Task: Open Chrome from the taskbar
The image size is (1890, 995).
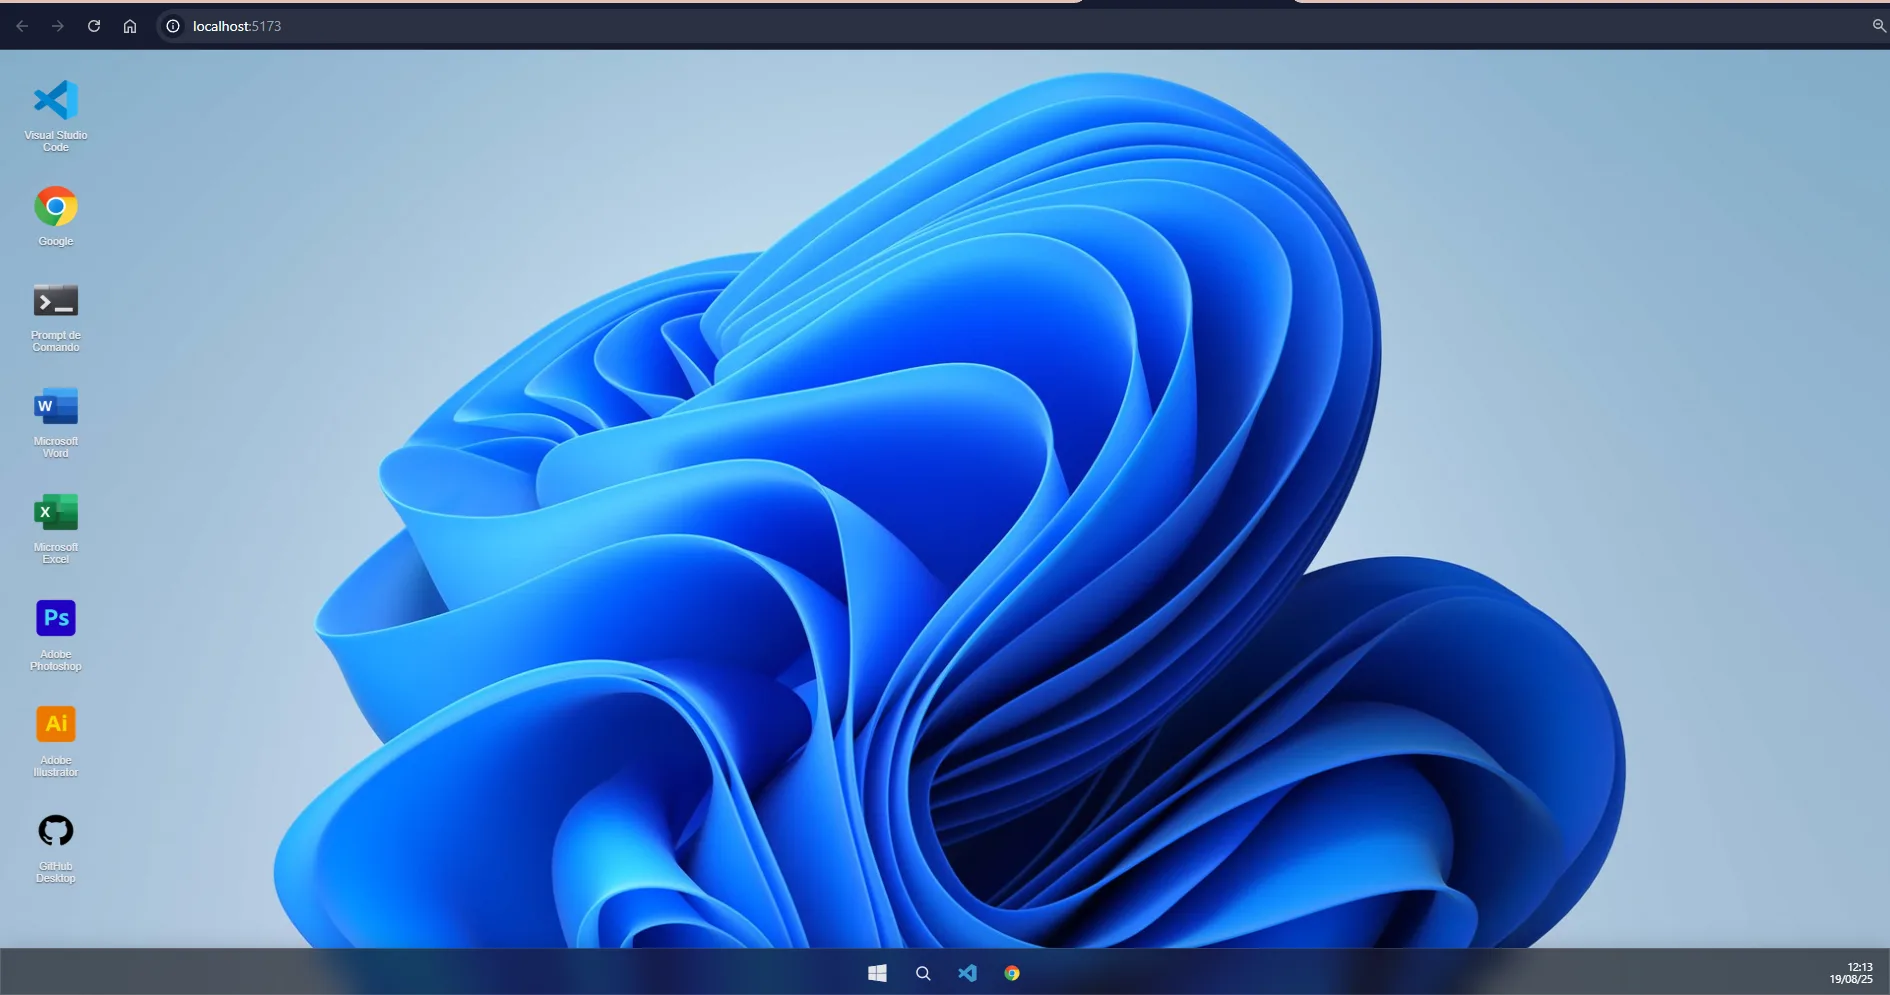Action: coord(1012,973)
